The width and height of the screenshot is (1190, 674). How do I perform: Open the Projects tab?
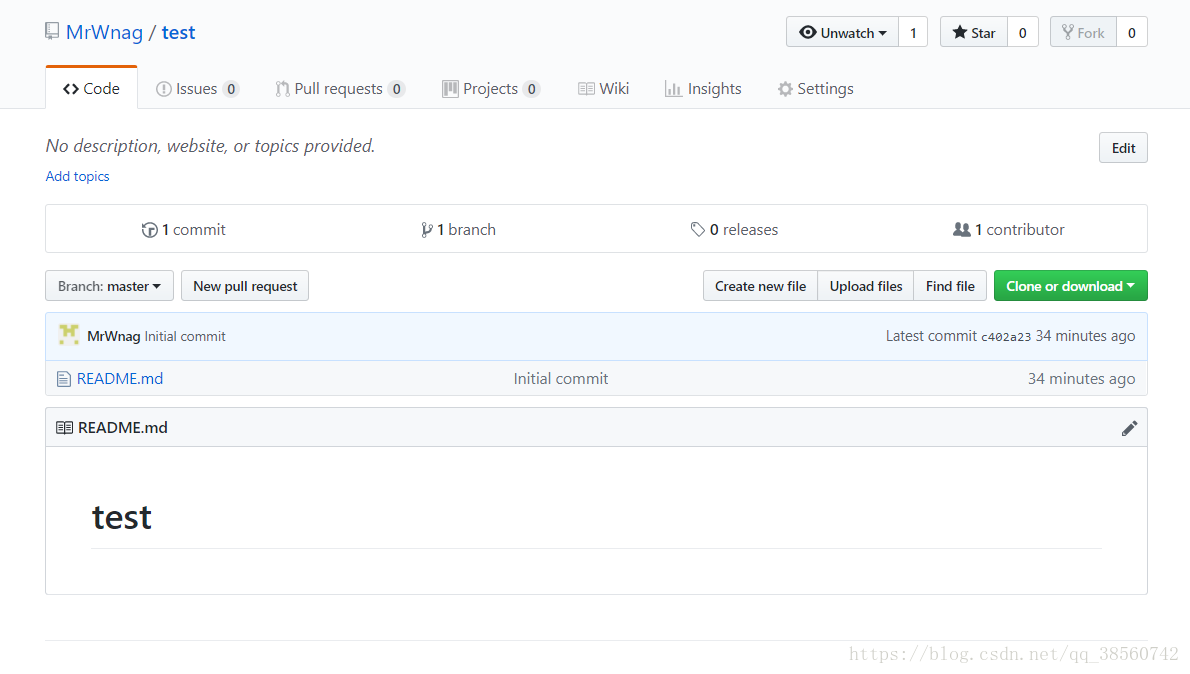[490, 89]
